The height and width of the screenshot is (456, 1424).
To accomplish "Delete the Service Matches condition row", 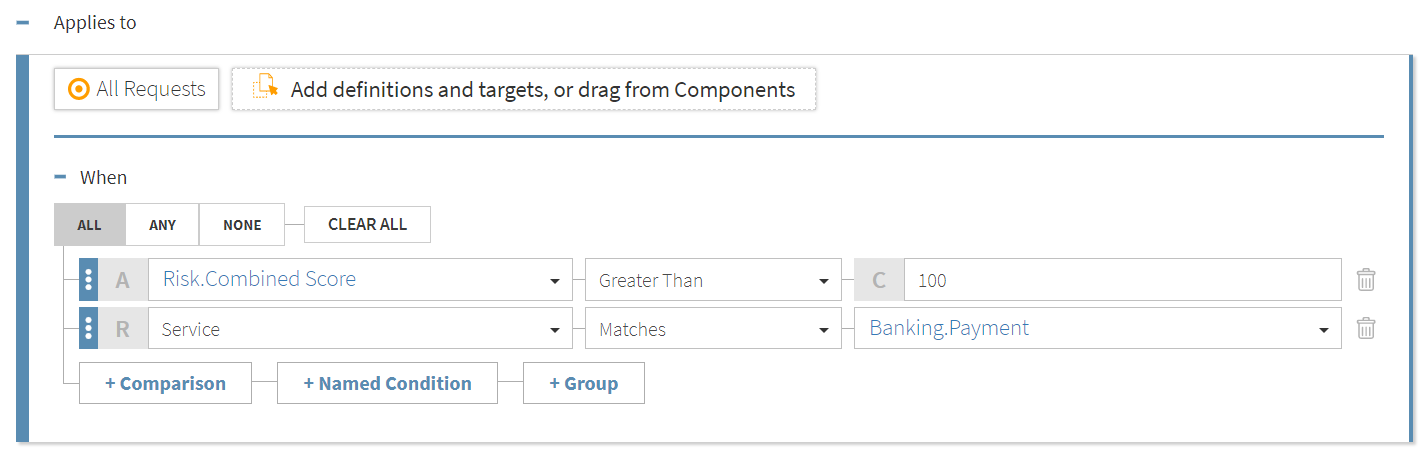I will point(1366,328).
